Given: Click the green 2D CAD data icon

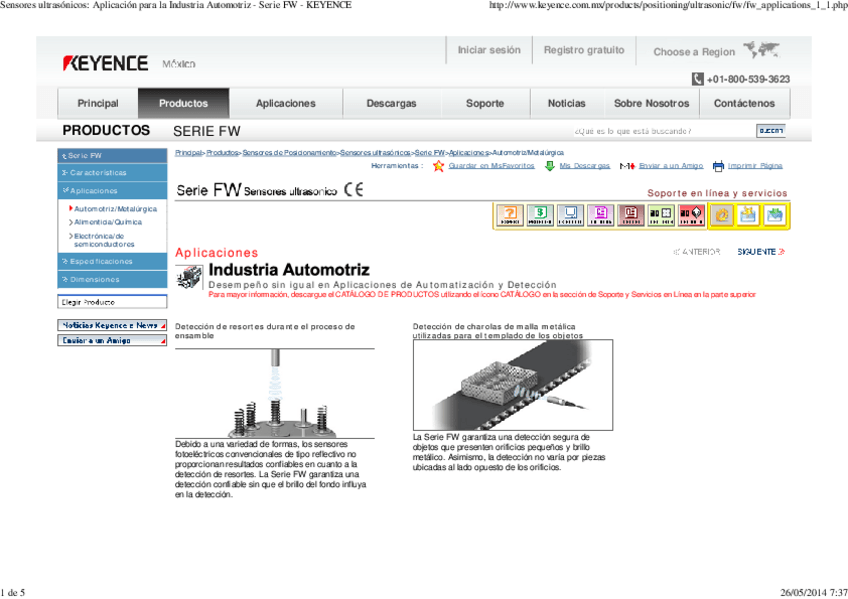Looking at the screenshot, I should tap(661, 215).
